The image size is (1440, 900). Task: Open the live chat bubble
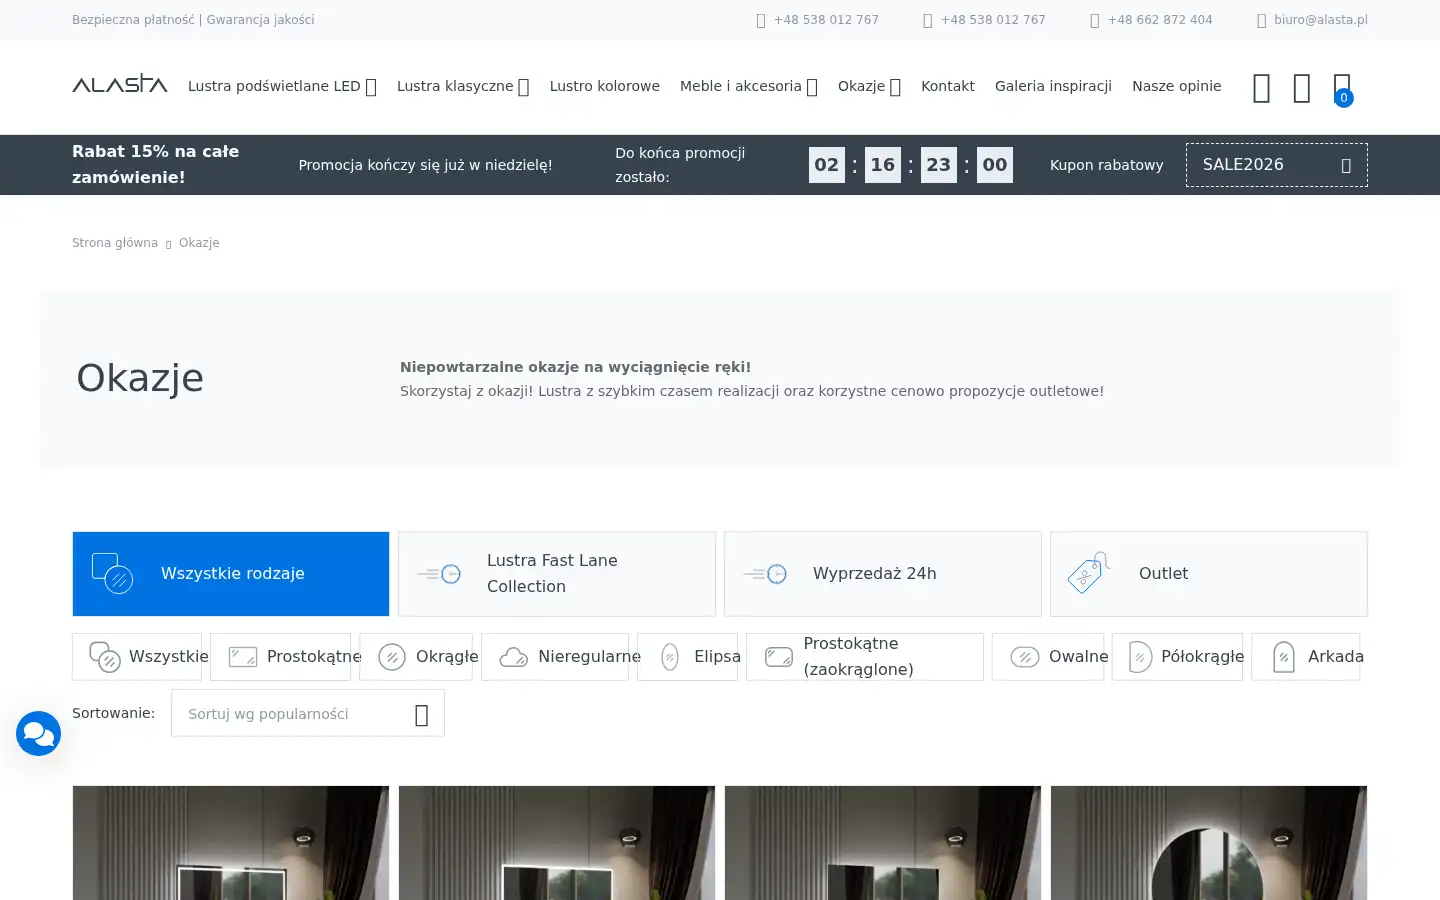pyautogui.click(x=38, y=733)
